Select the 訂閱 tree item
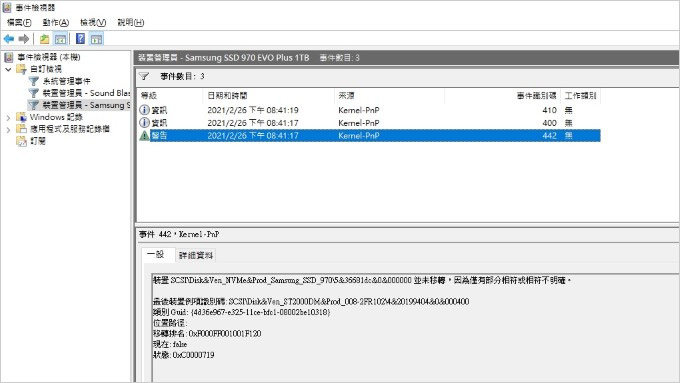This screenshot has width=680, height=383. pos(38,141)
